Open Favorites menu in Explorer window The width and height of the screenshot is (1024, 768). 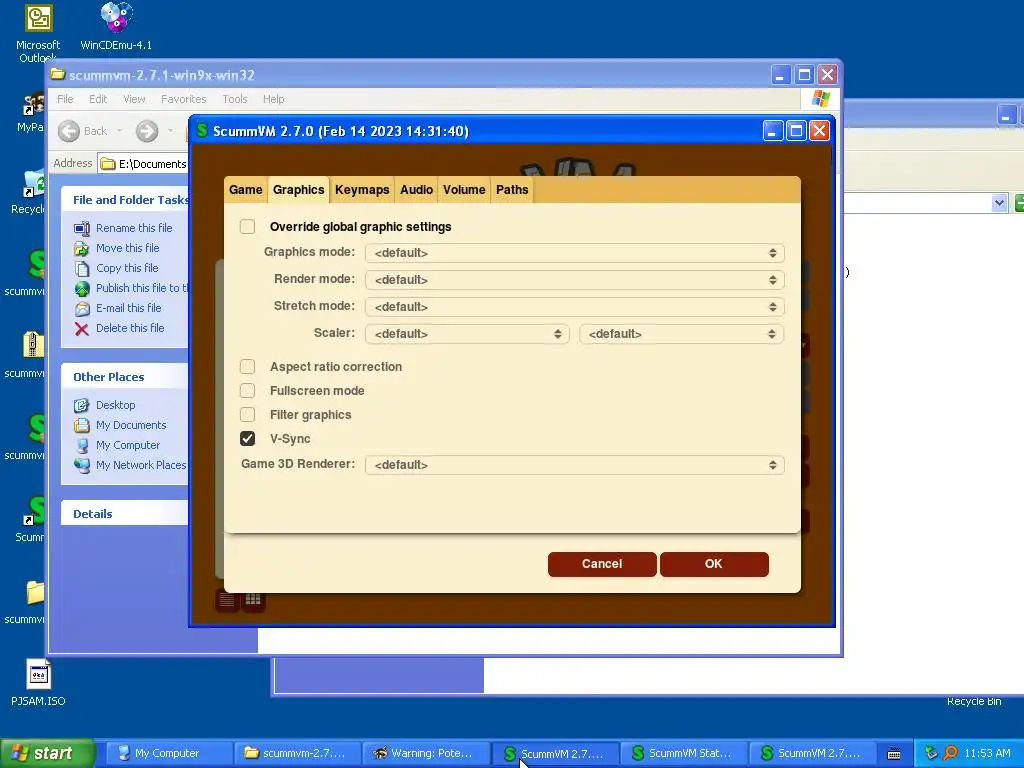[x=184, y=99]
